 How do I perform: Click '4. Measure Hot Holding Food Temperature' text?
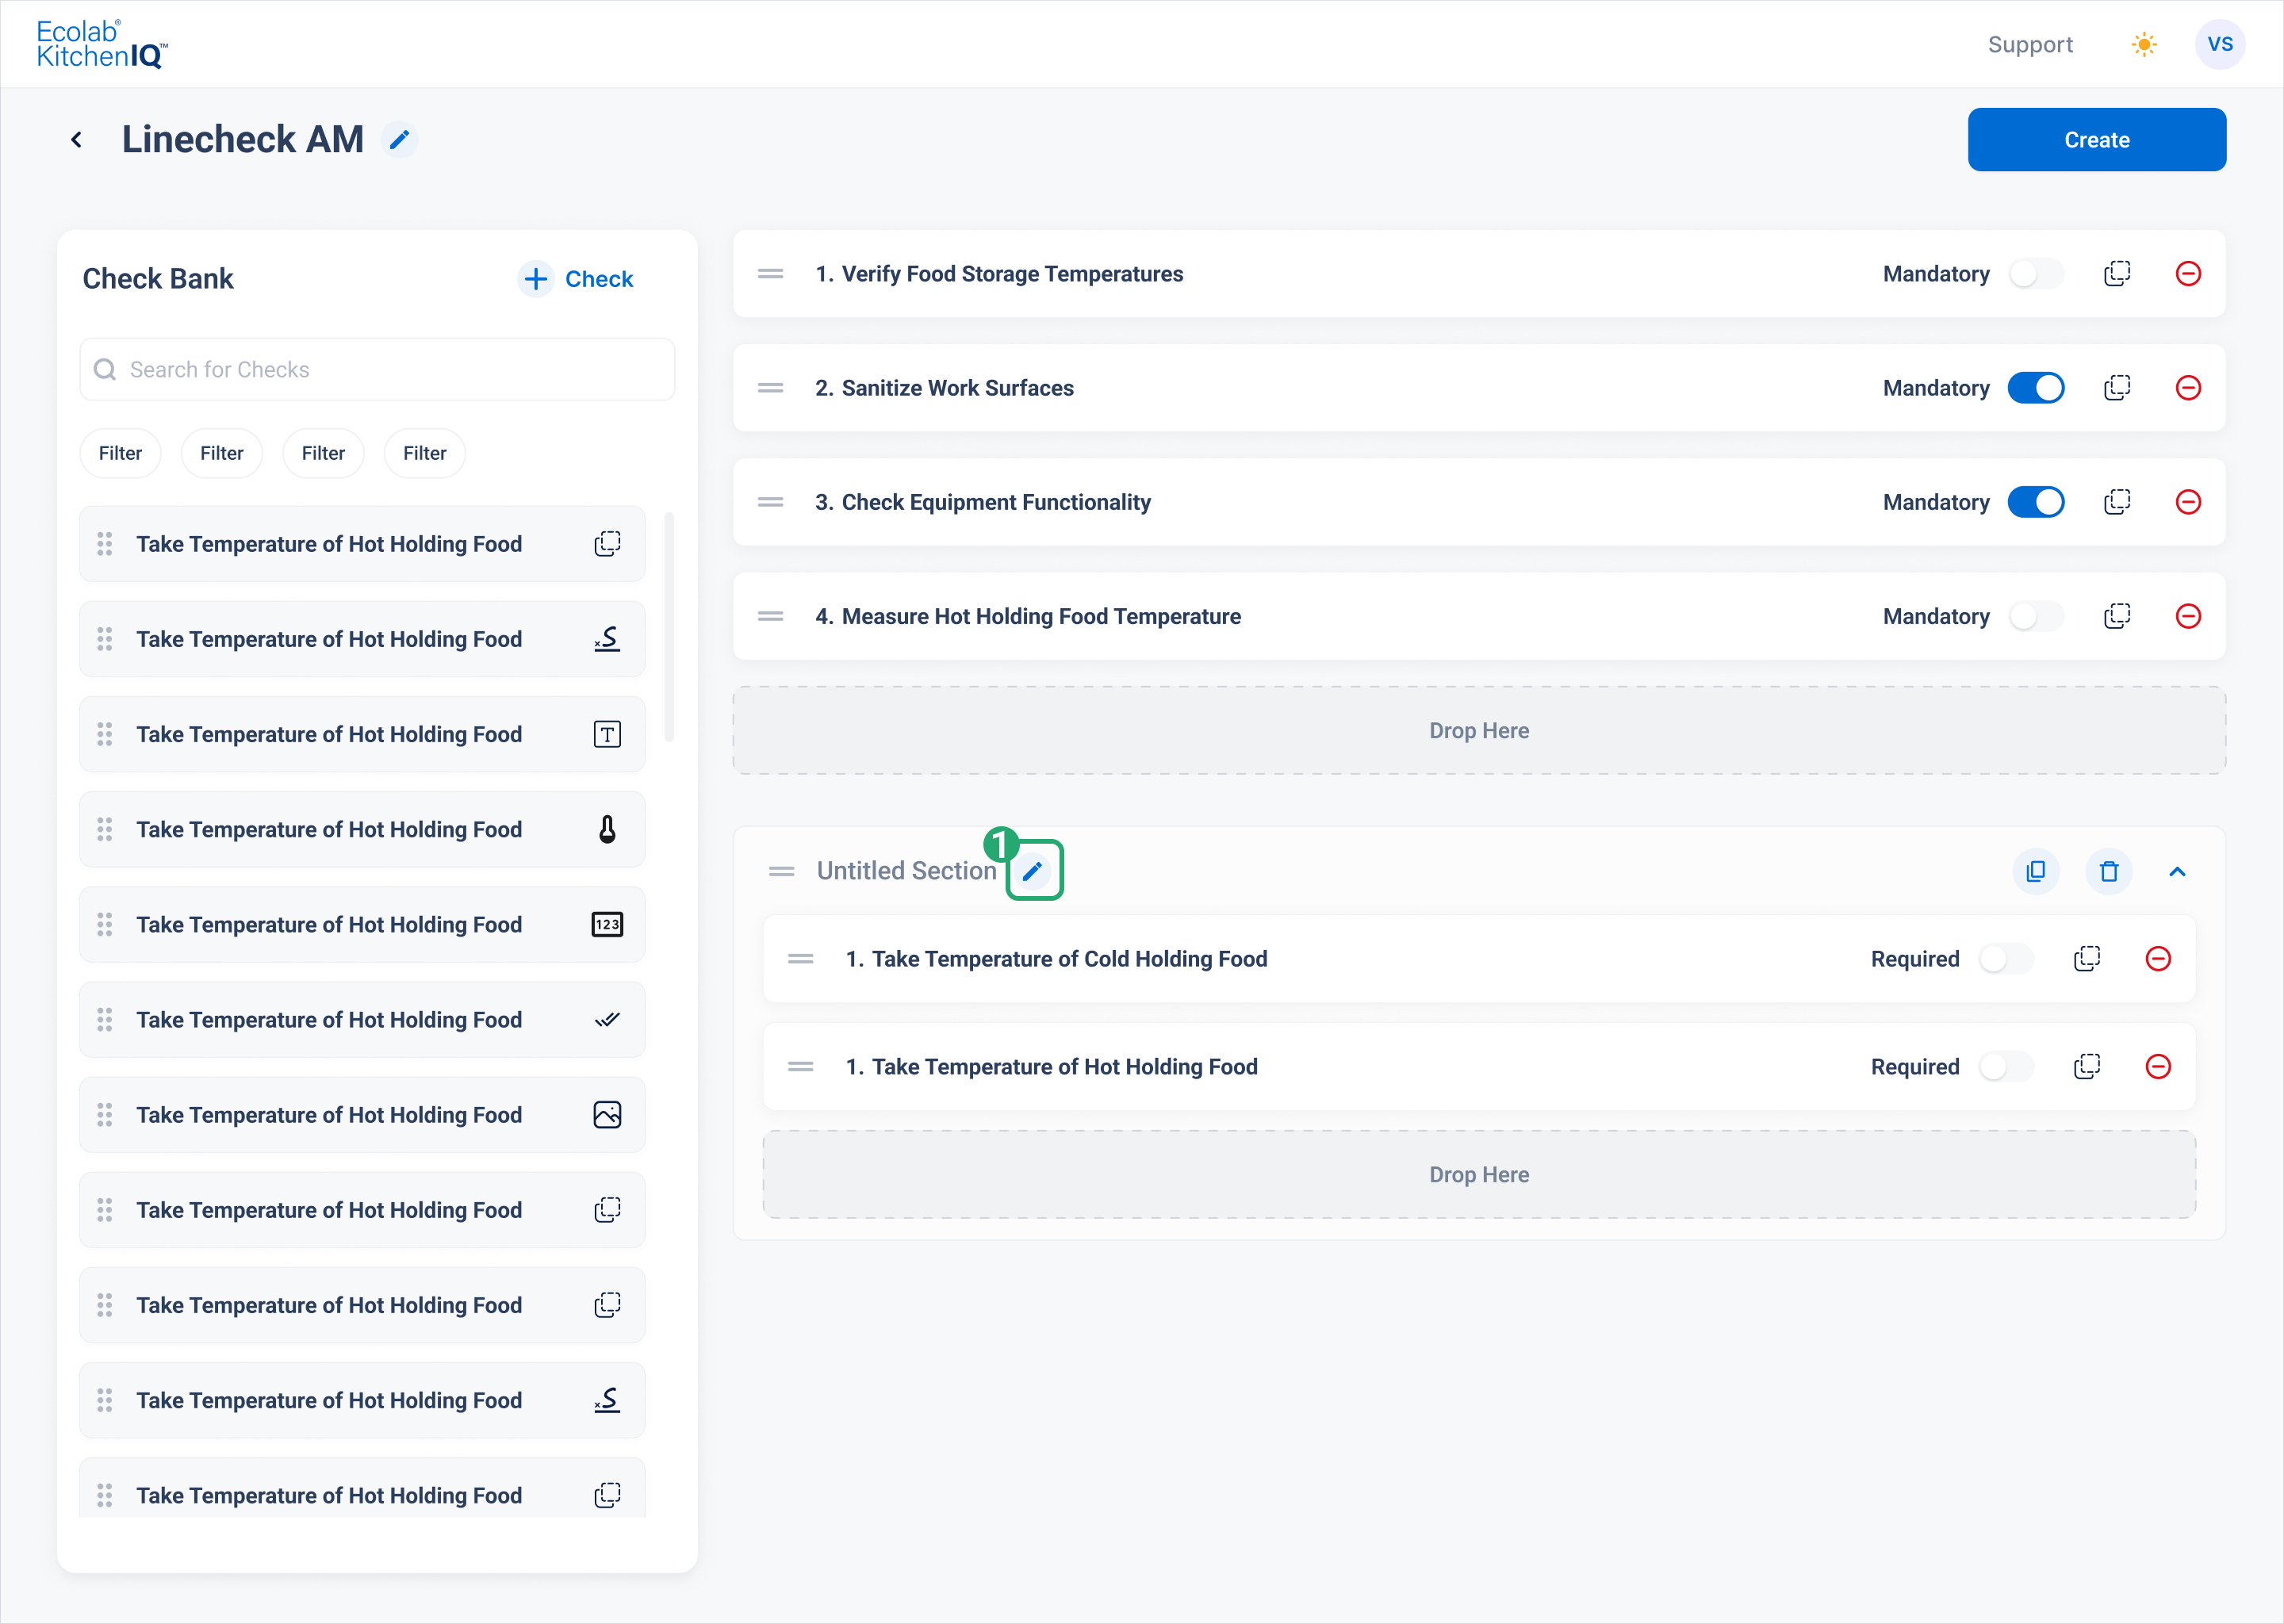[x=1028, y=616]
